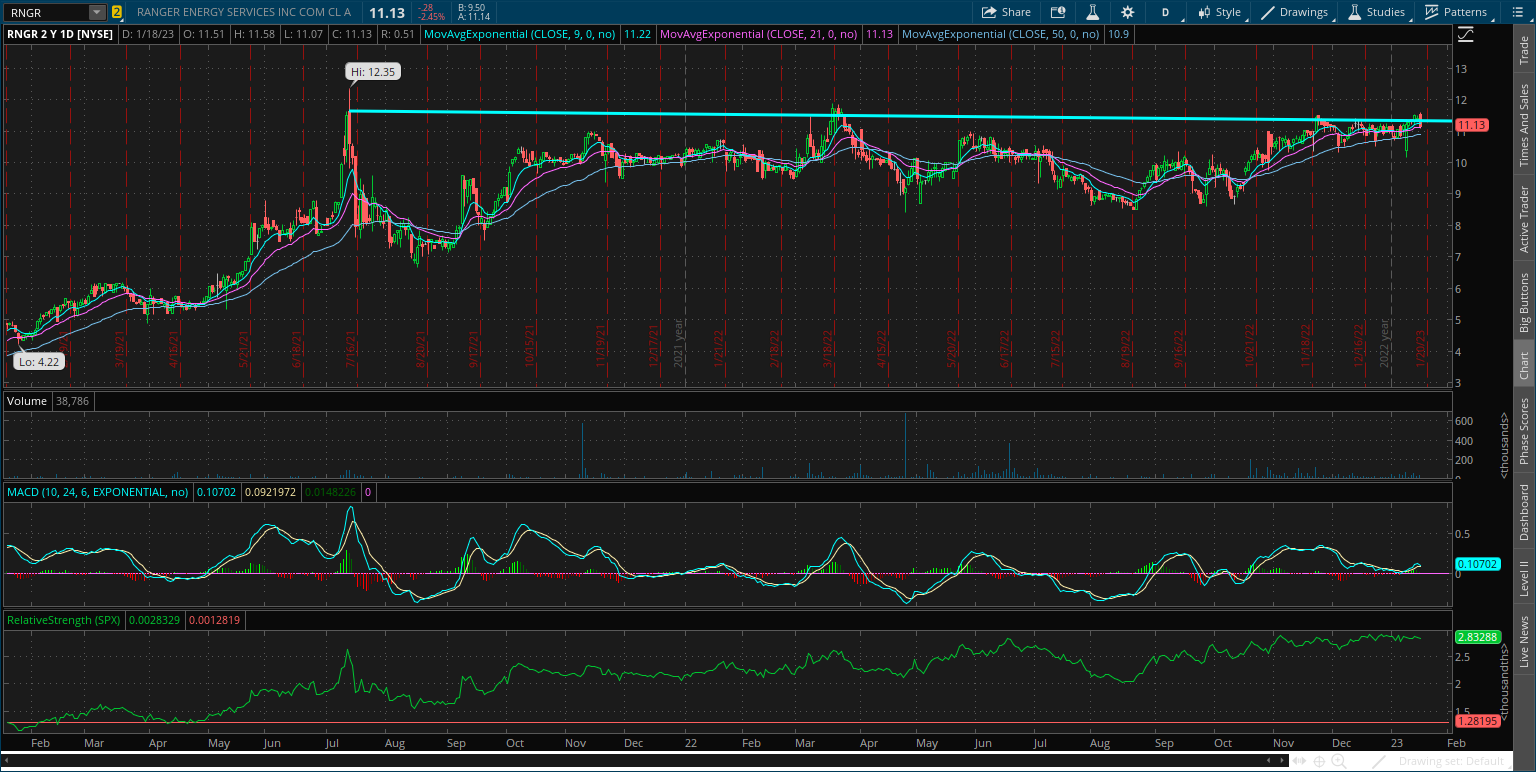Click the flask-shaped Studies icon
The height and width of the screenshot is (772, 1536).
(x=1358, y=12)
